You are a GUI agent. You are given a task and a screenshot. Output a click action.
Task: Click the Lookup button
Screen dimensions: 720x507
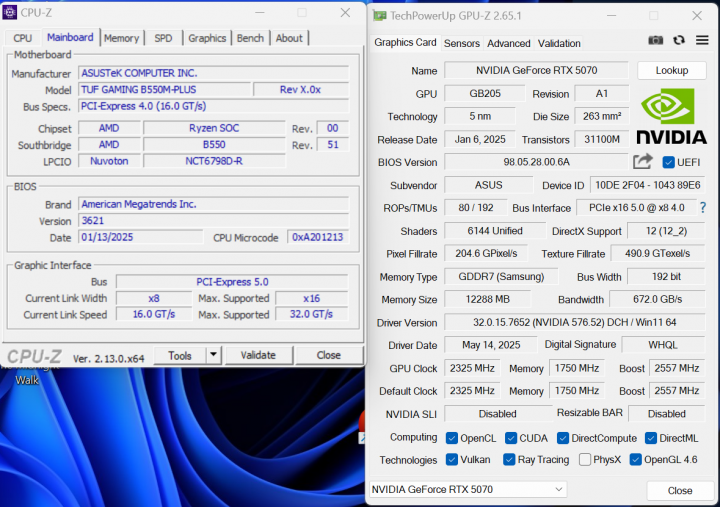[672, 70]
